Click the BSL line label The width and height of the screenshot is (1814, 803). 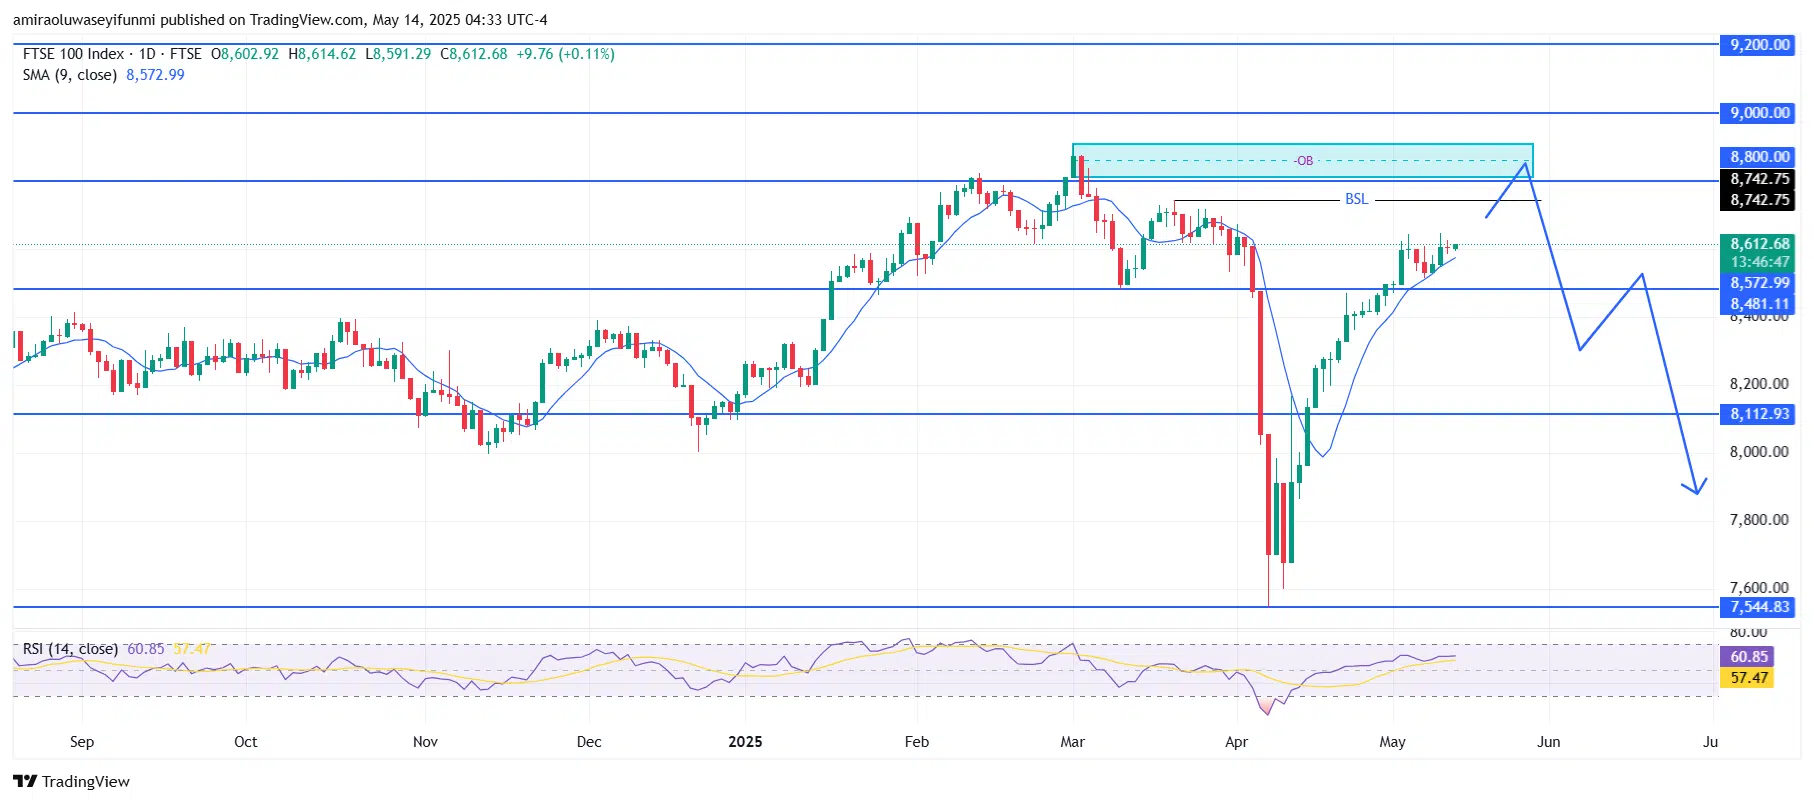[1356, 199]
